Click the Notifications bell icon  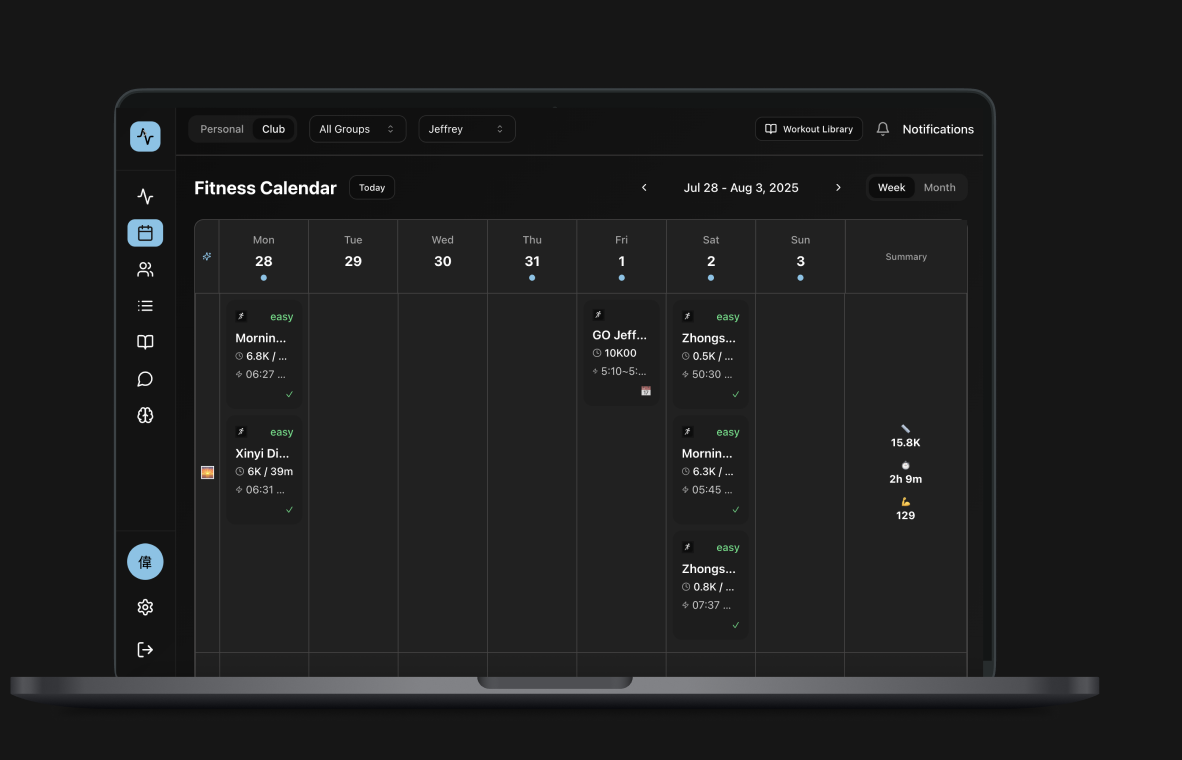[x=883, y=129]
